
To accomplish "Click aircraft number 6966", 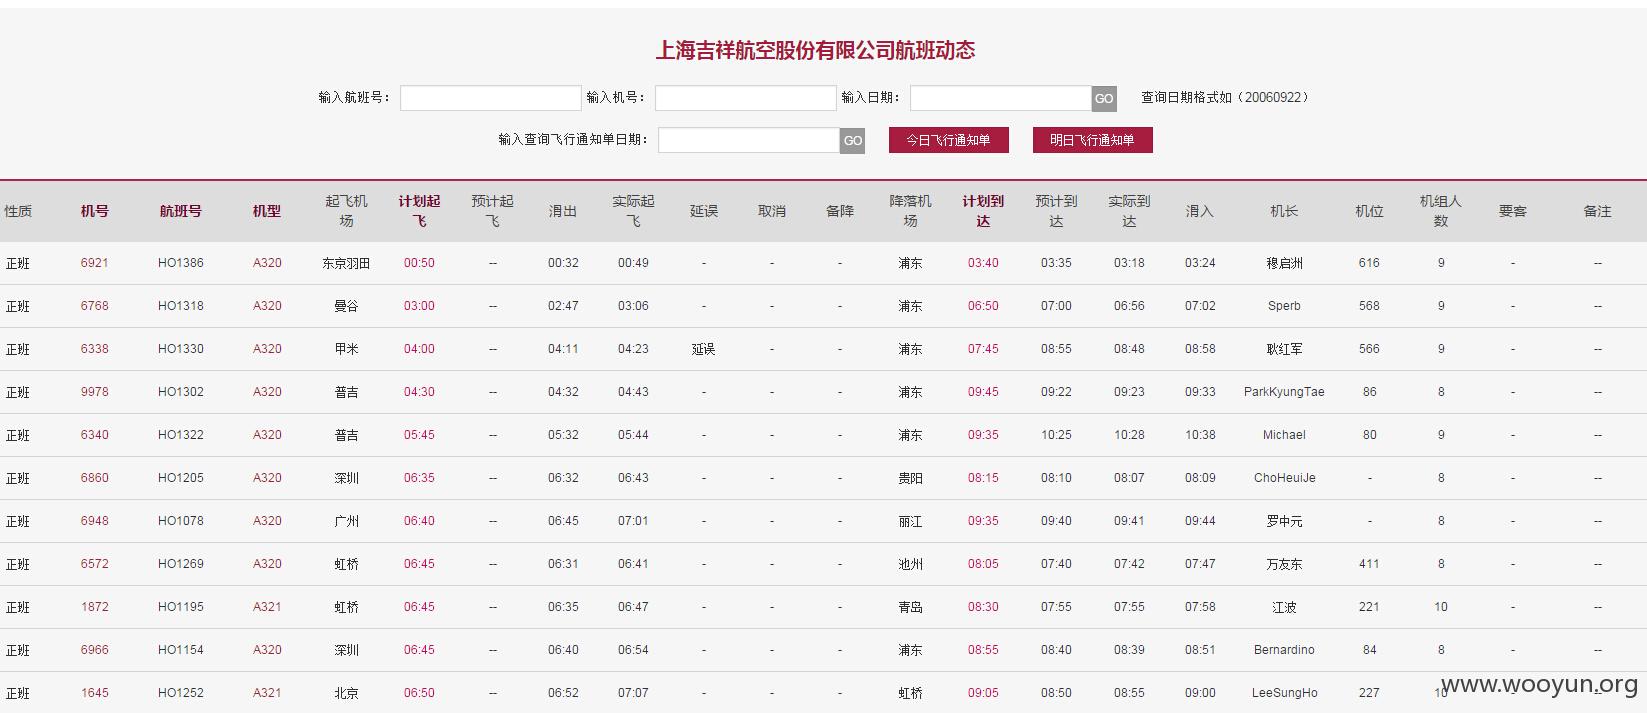I will click(x=95, y=650).
